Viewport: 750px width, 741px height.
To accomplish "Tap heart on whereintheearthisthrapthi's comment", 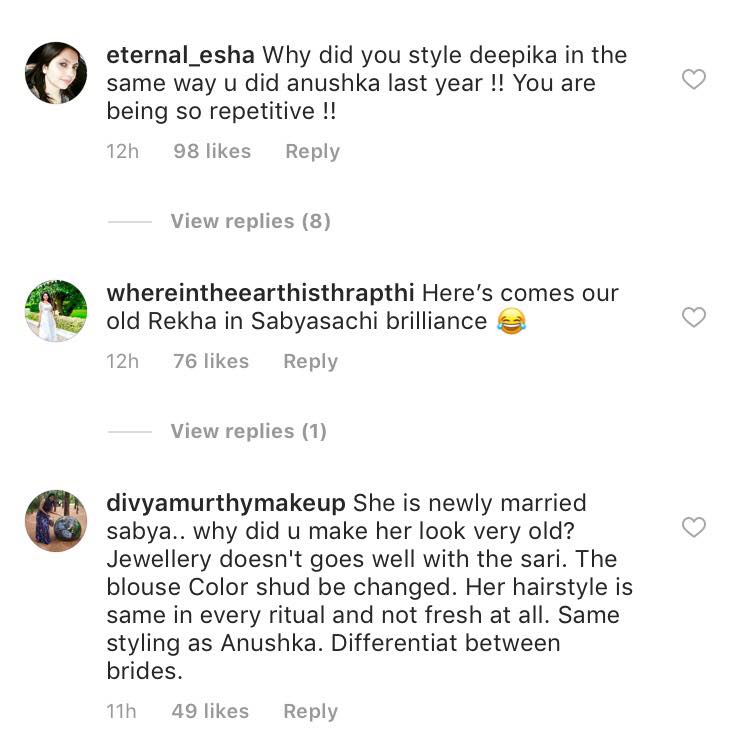I will [x=693, y=318].
